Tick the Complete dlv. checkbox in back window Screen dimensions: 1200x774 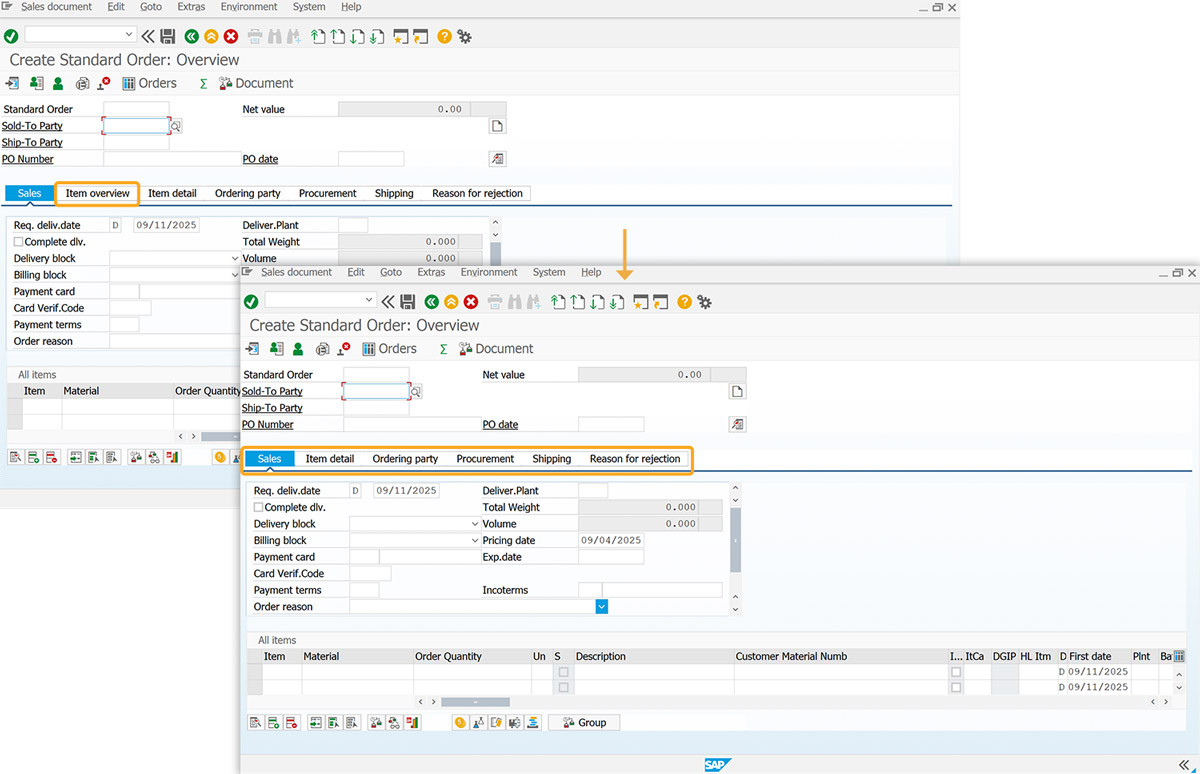pos(18,242)
